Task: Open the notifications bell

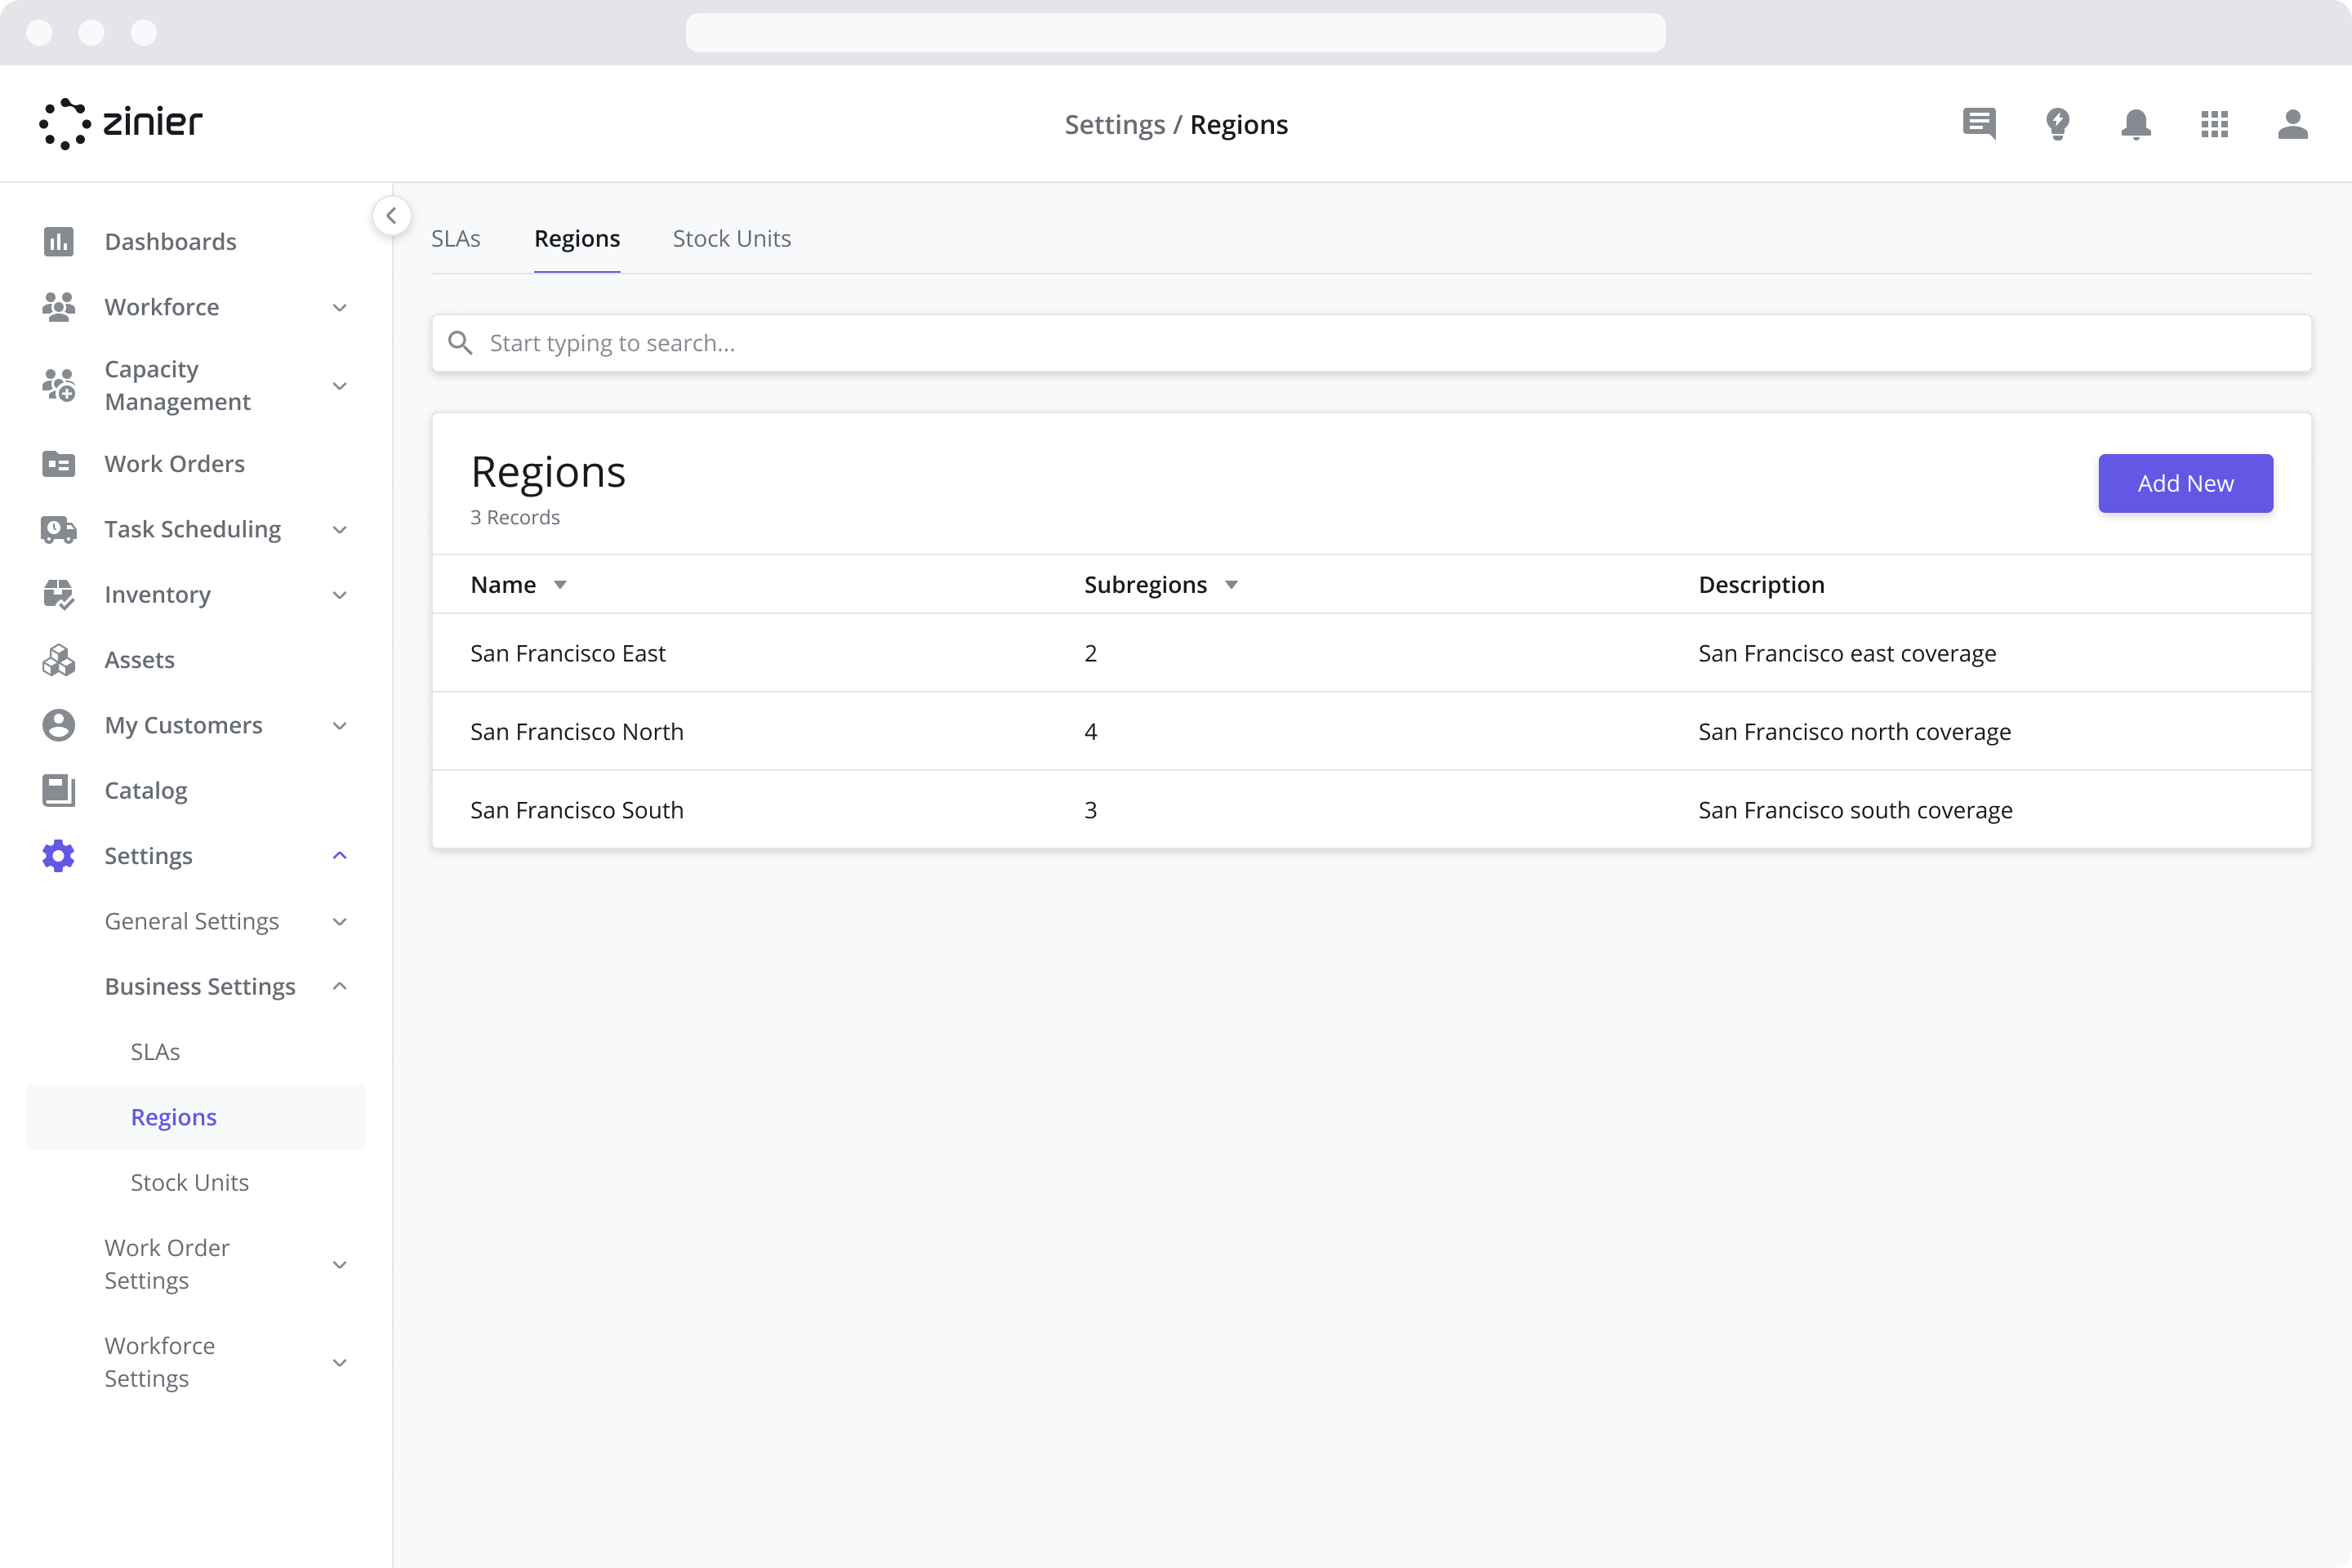Action: pyautogui.click(x=2136, y=124)
